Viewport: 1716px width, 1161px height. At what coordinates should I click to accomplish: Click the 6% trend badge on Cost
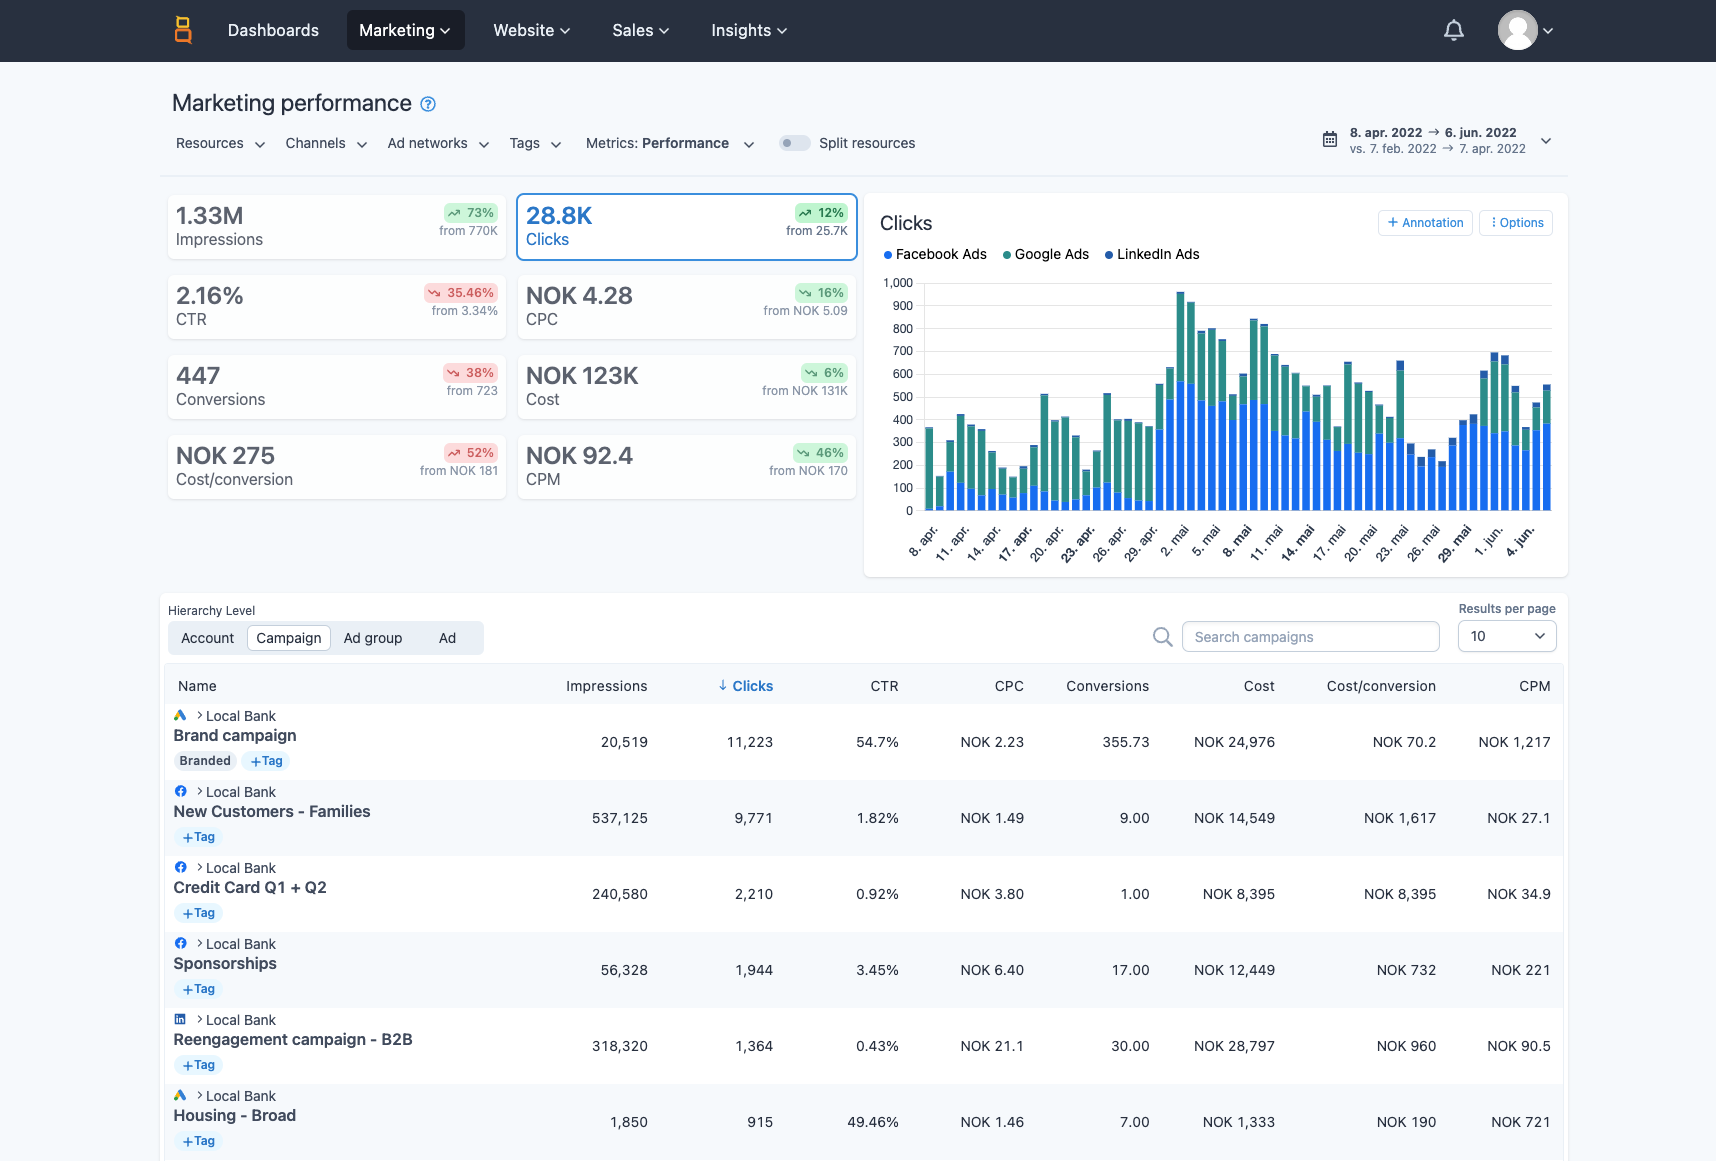[824, 373]
